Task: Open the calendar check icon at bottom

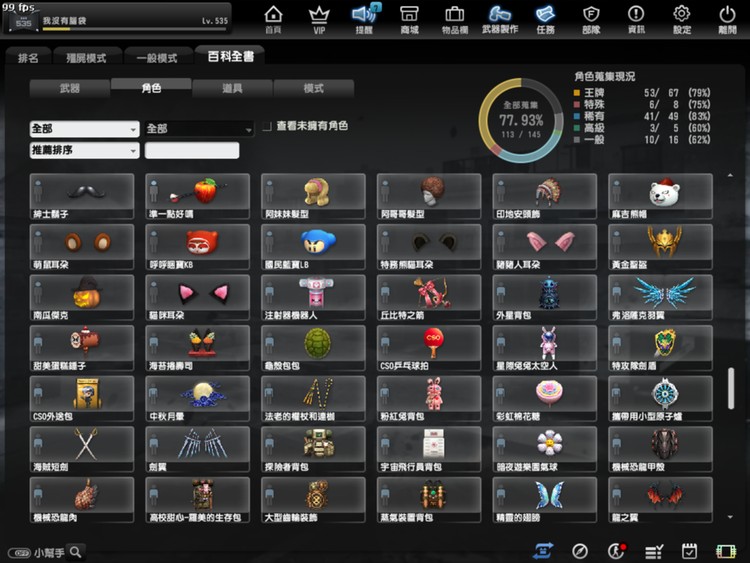Action: (x=689, y=551)
